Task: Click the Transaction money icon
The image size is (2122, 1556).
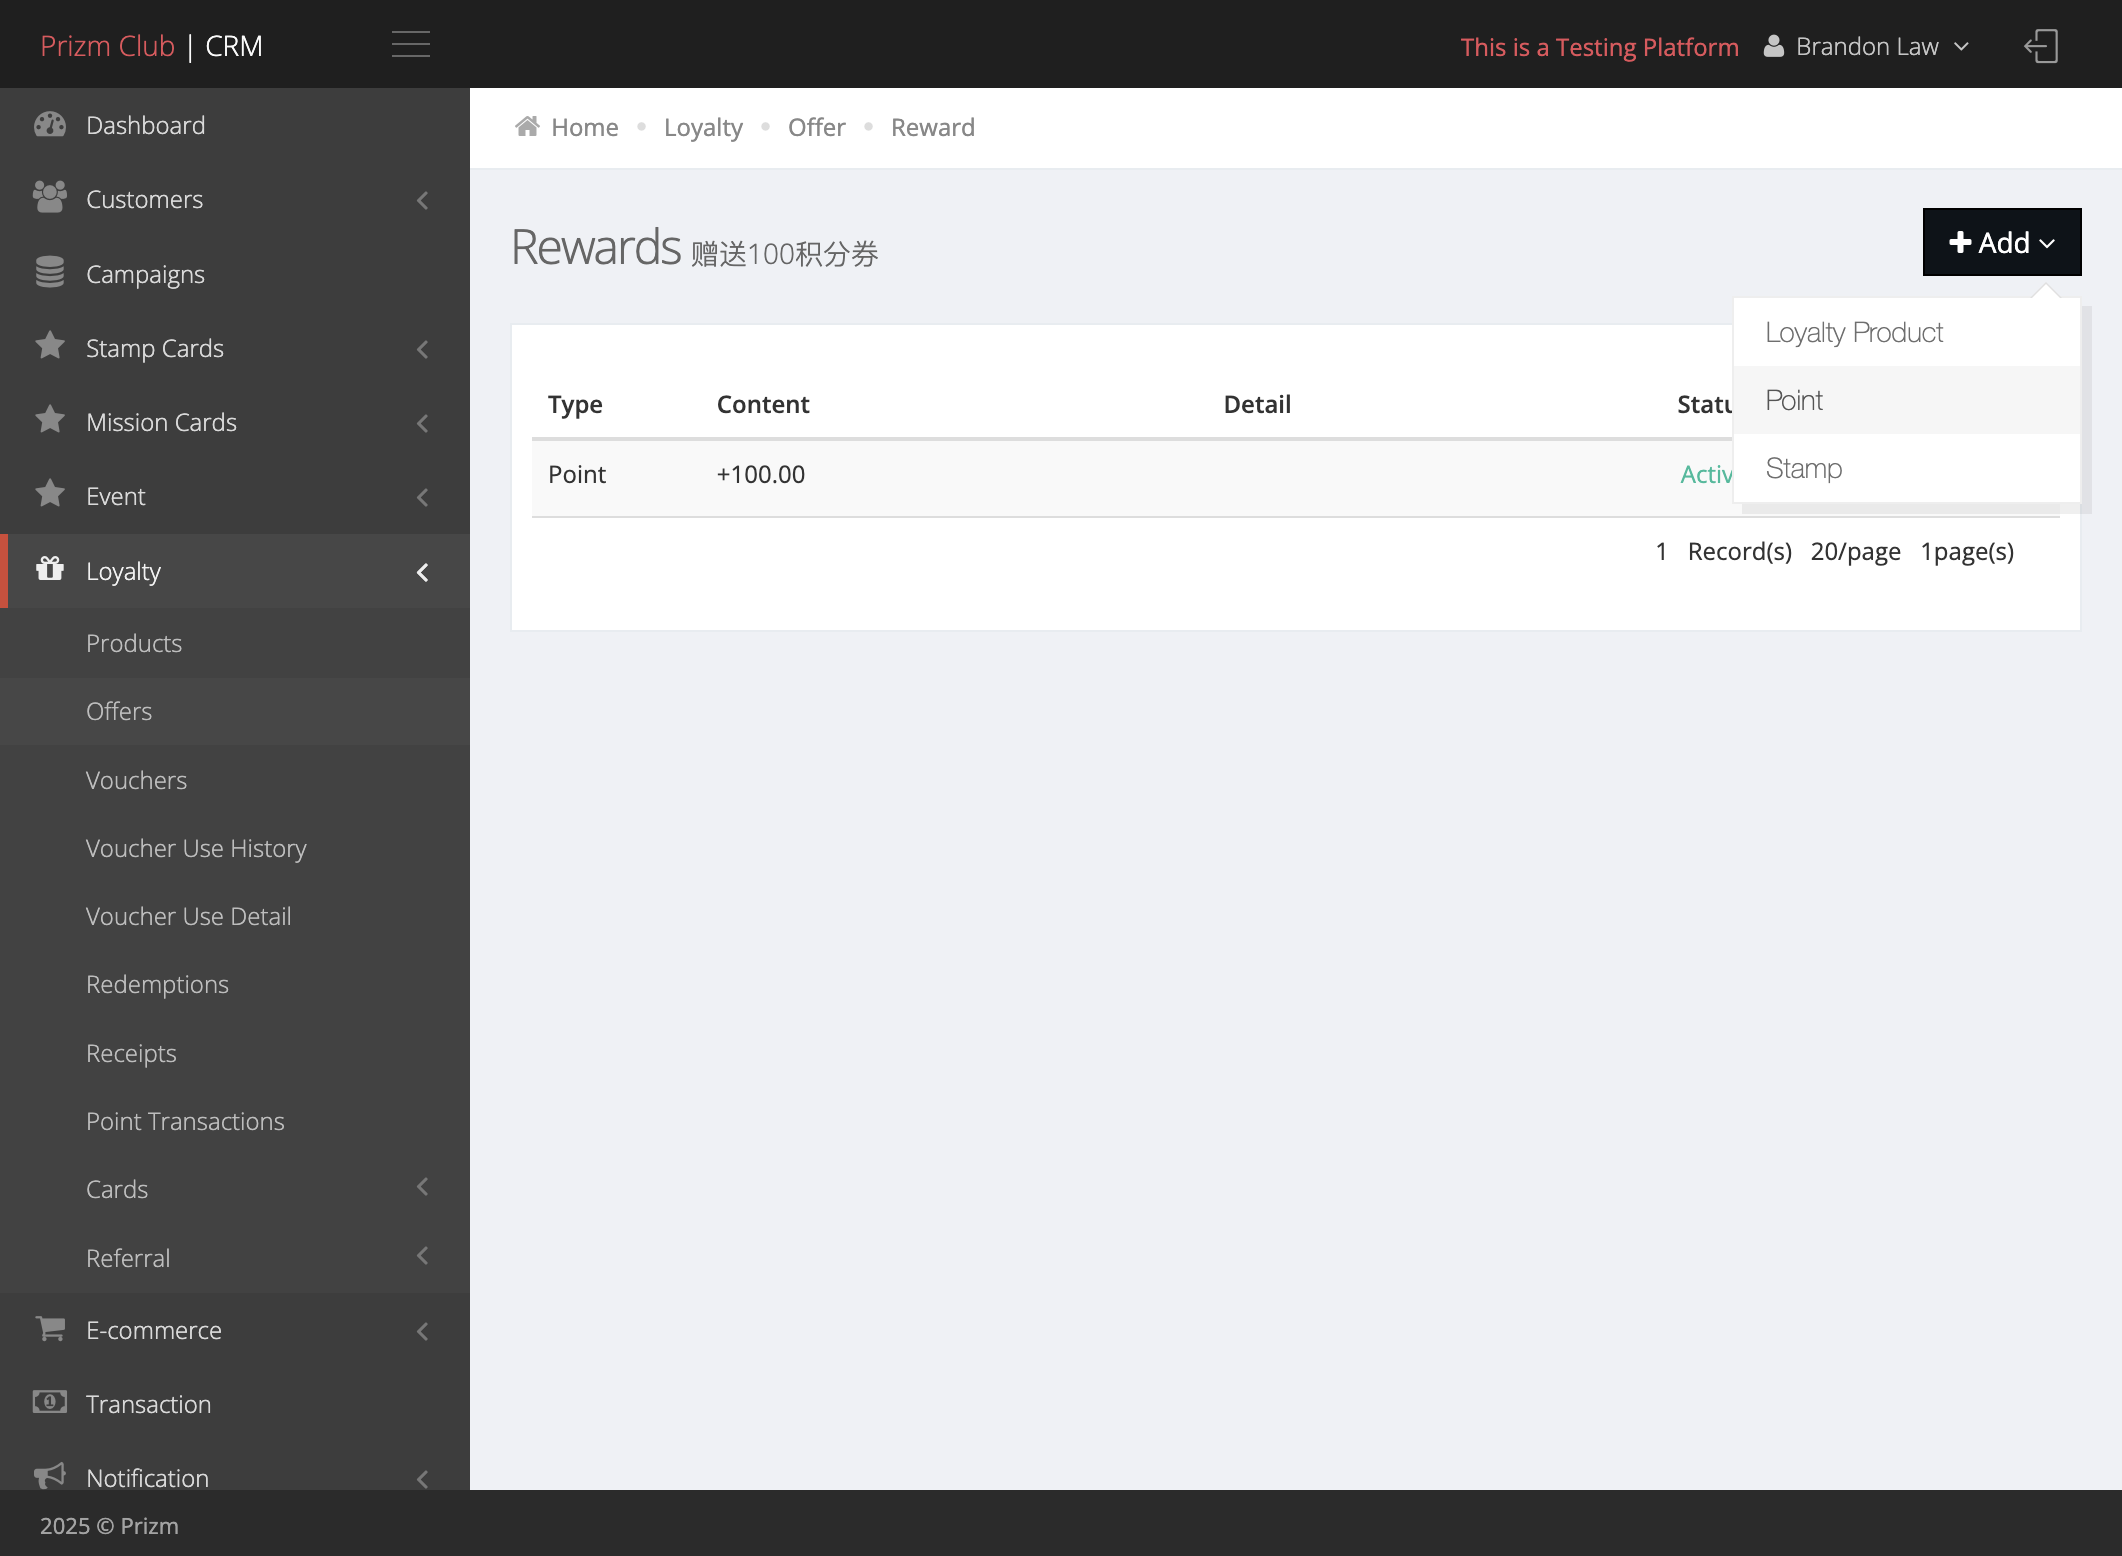Action: click(50, 1402)
